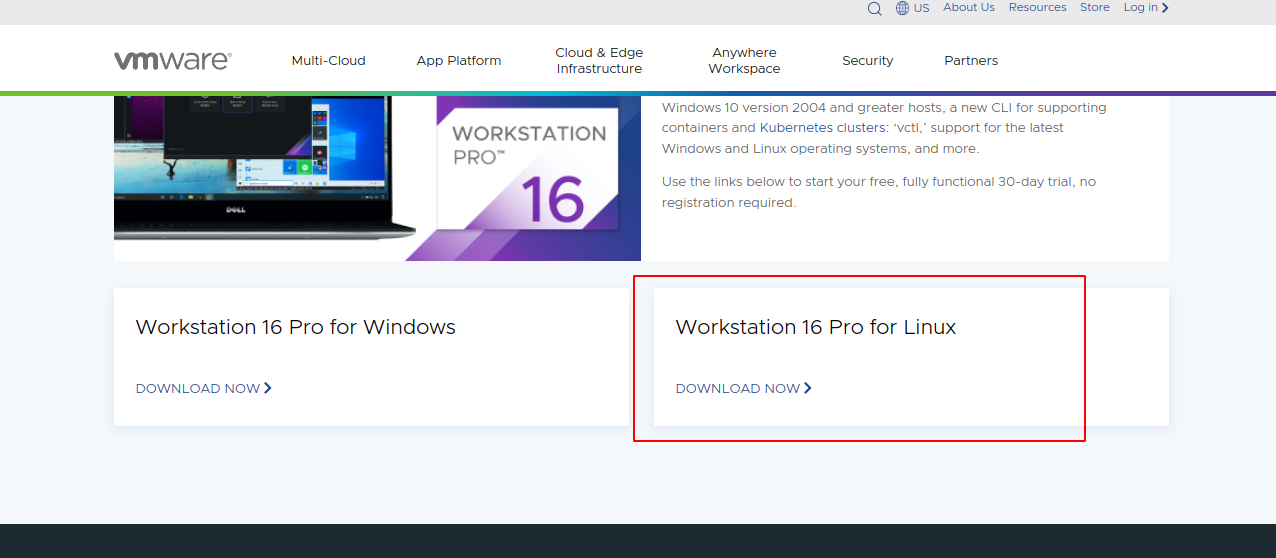1276x558 pixels.
Task: Visit the Store link
Action: pyautogui.click(x=1095, y=7)
